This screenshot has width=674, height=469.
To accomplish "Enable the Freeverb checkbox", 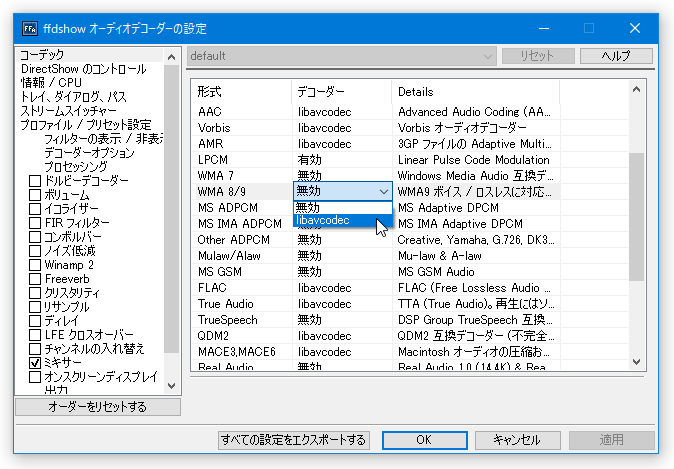I will coord(35,279).
